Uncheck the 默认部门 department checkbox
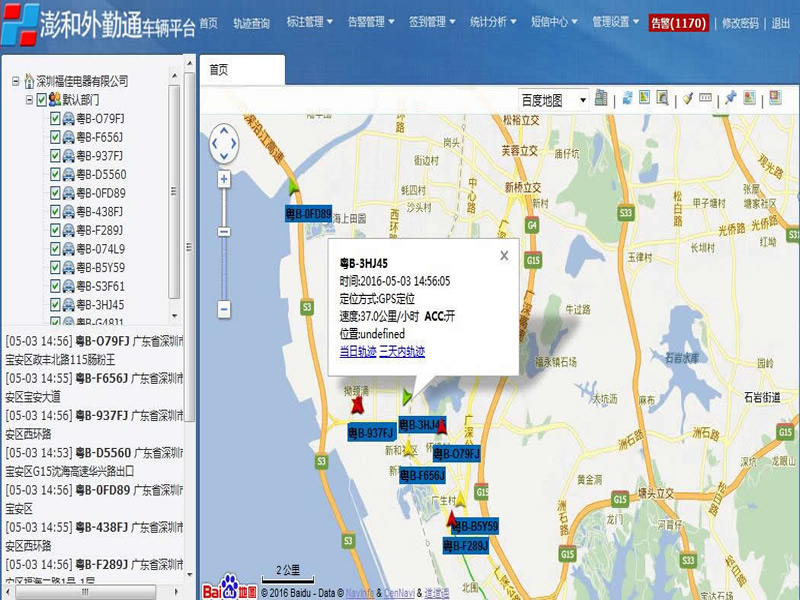800x600 pixels. tap(42, 99)
